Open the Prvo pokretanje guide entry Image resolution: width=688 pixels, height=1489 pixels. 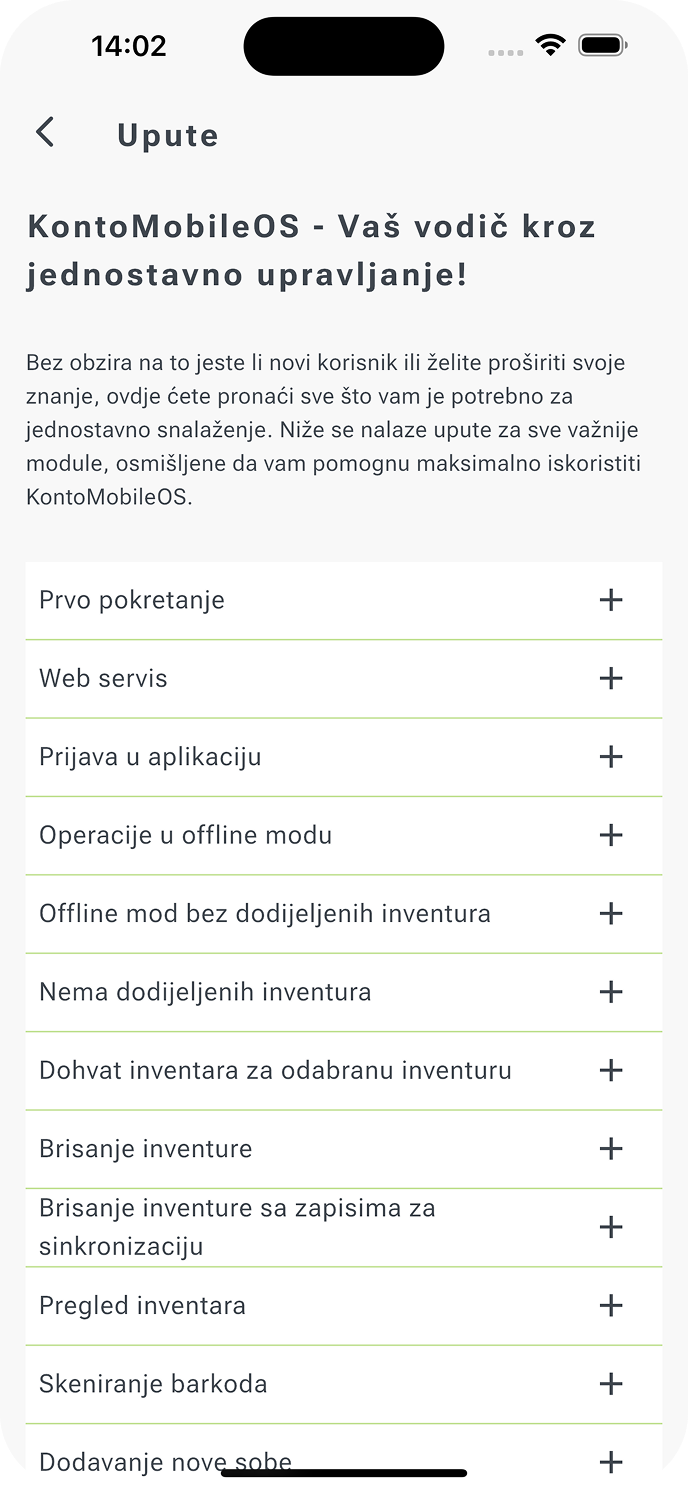132,600
